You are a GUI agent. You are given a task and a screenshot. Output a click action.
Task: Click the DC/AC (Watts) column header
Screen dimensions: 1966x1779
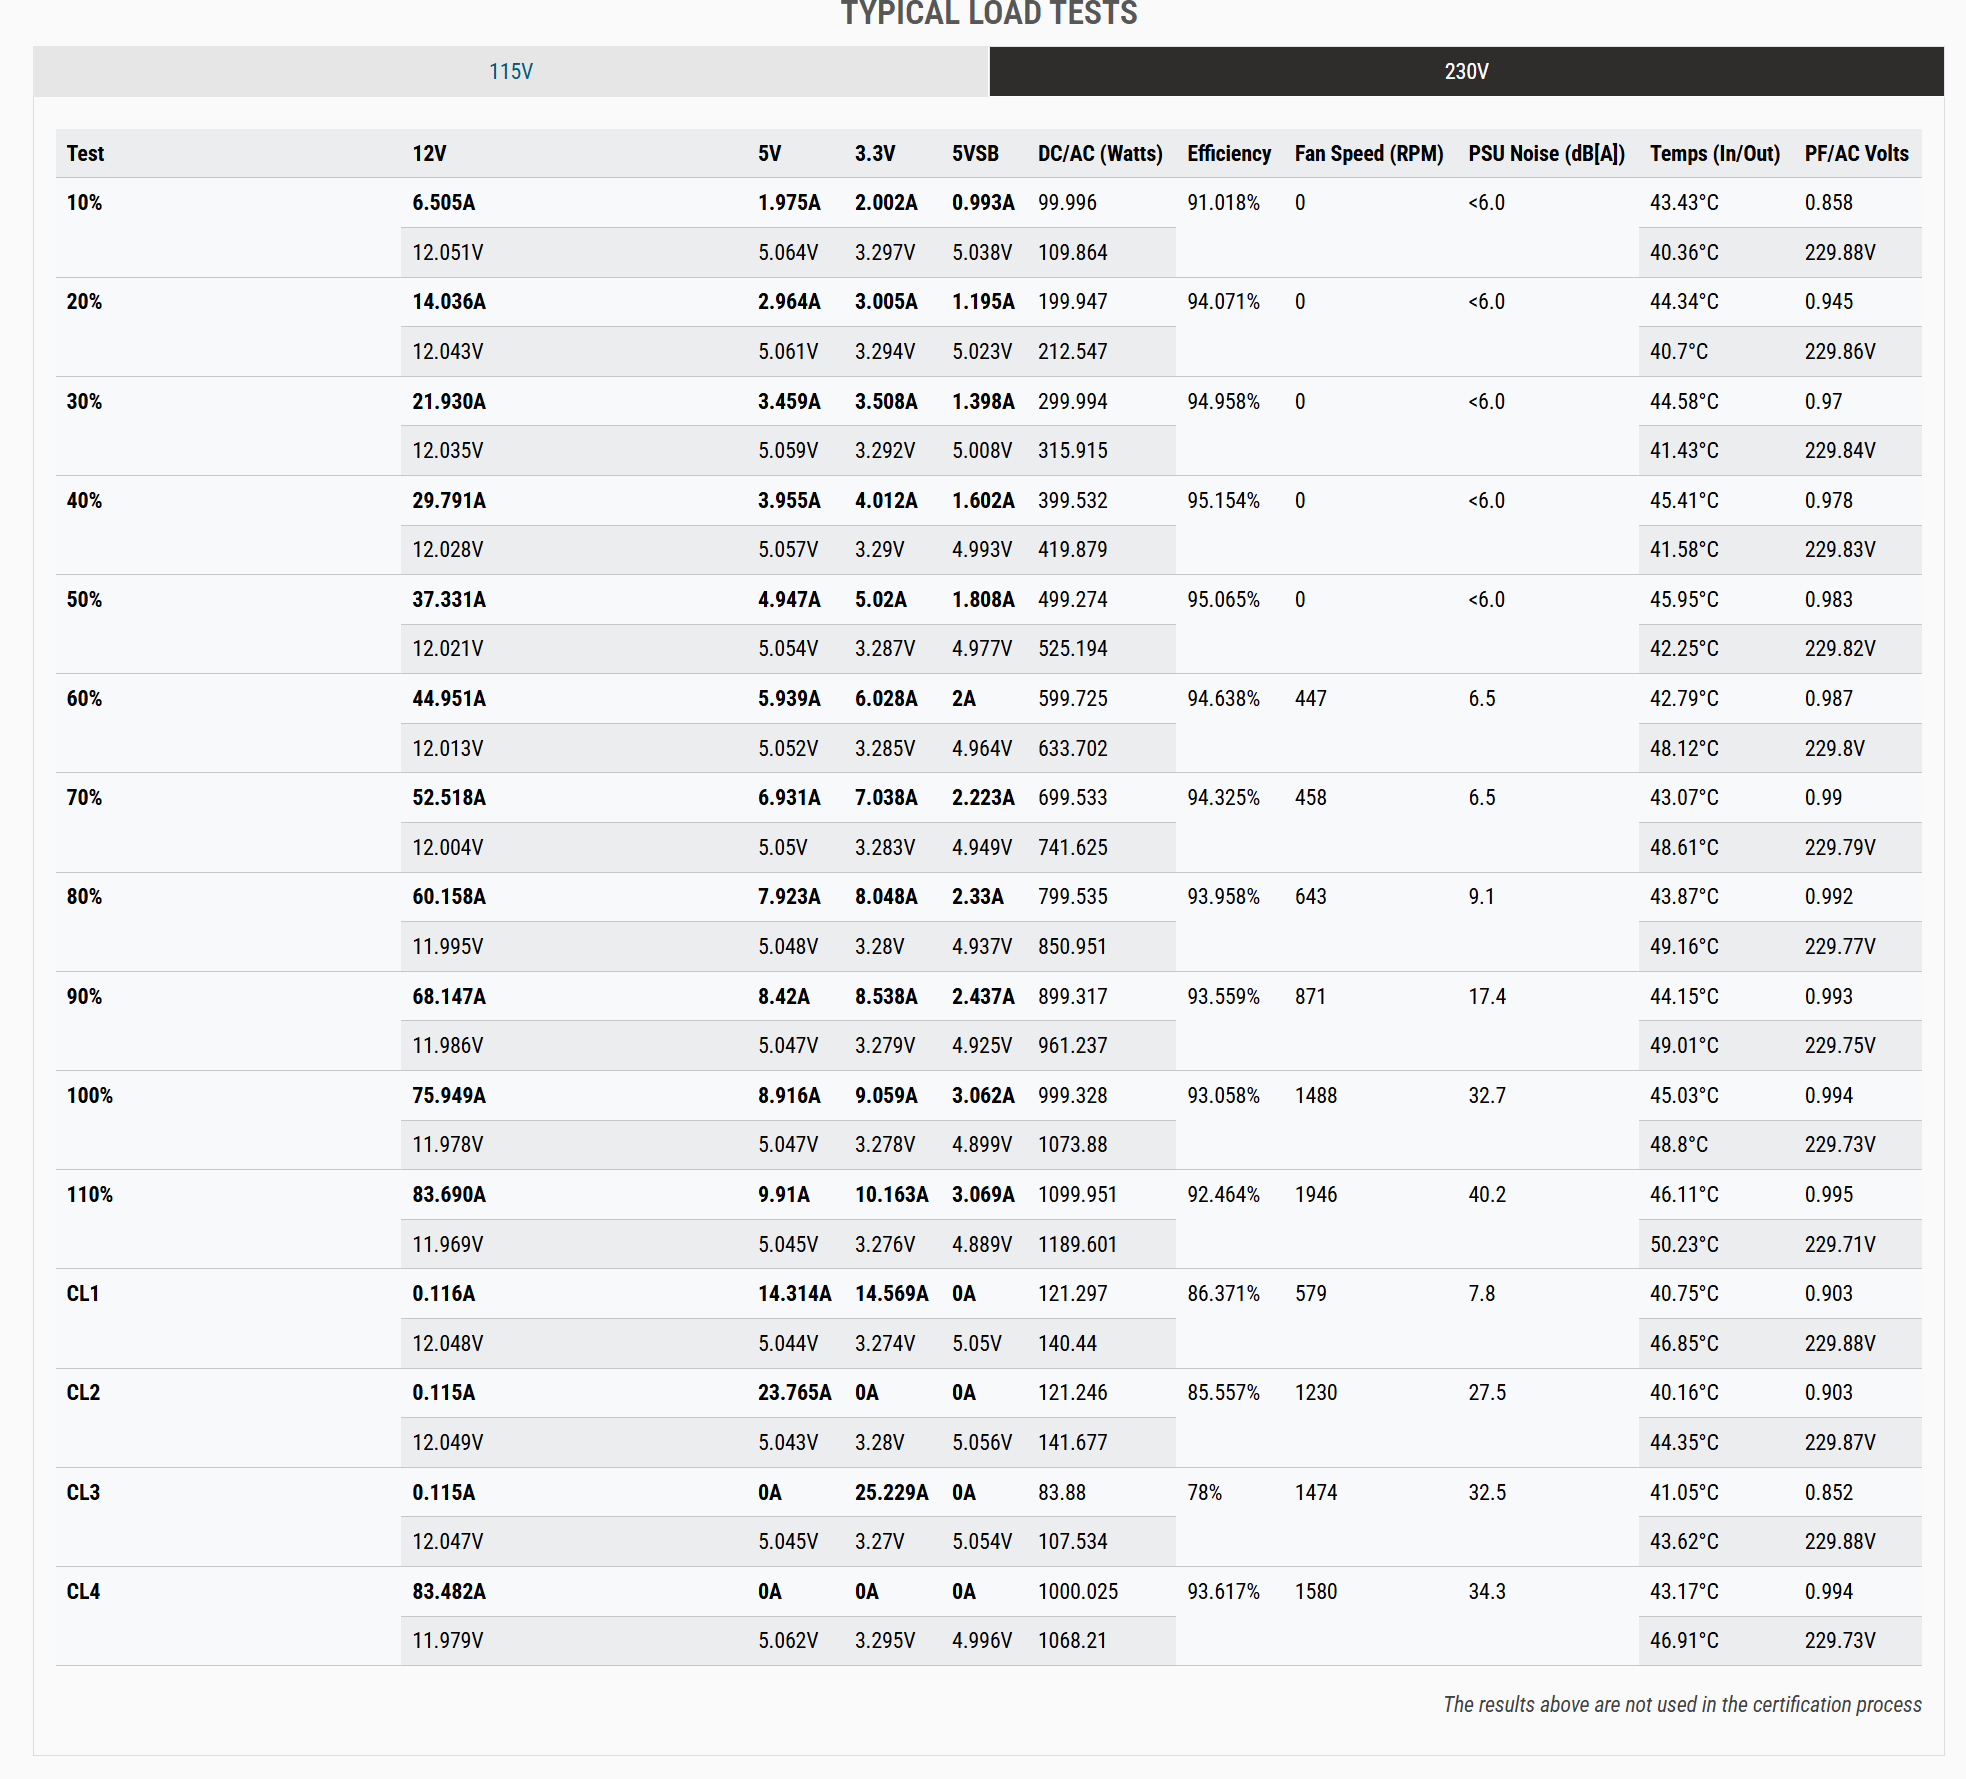pos(1099,154)
